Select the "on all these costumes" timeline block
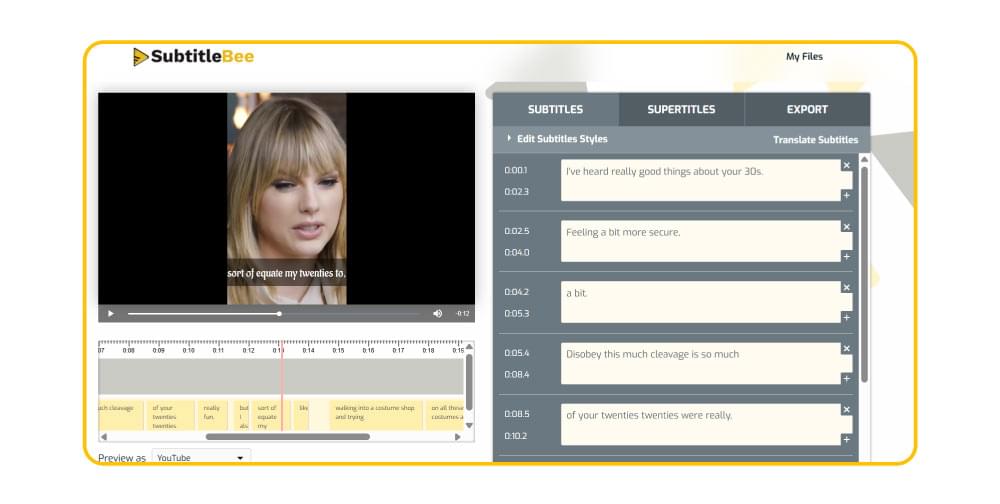This screenshot has width=1000, height=504. click(x=445, y=415)
